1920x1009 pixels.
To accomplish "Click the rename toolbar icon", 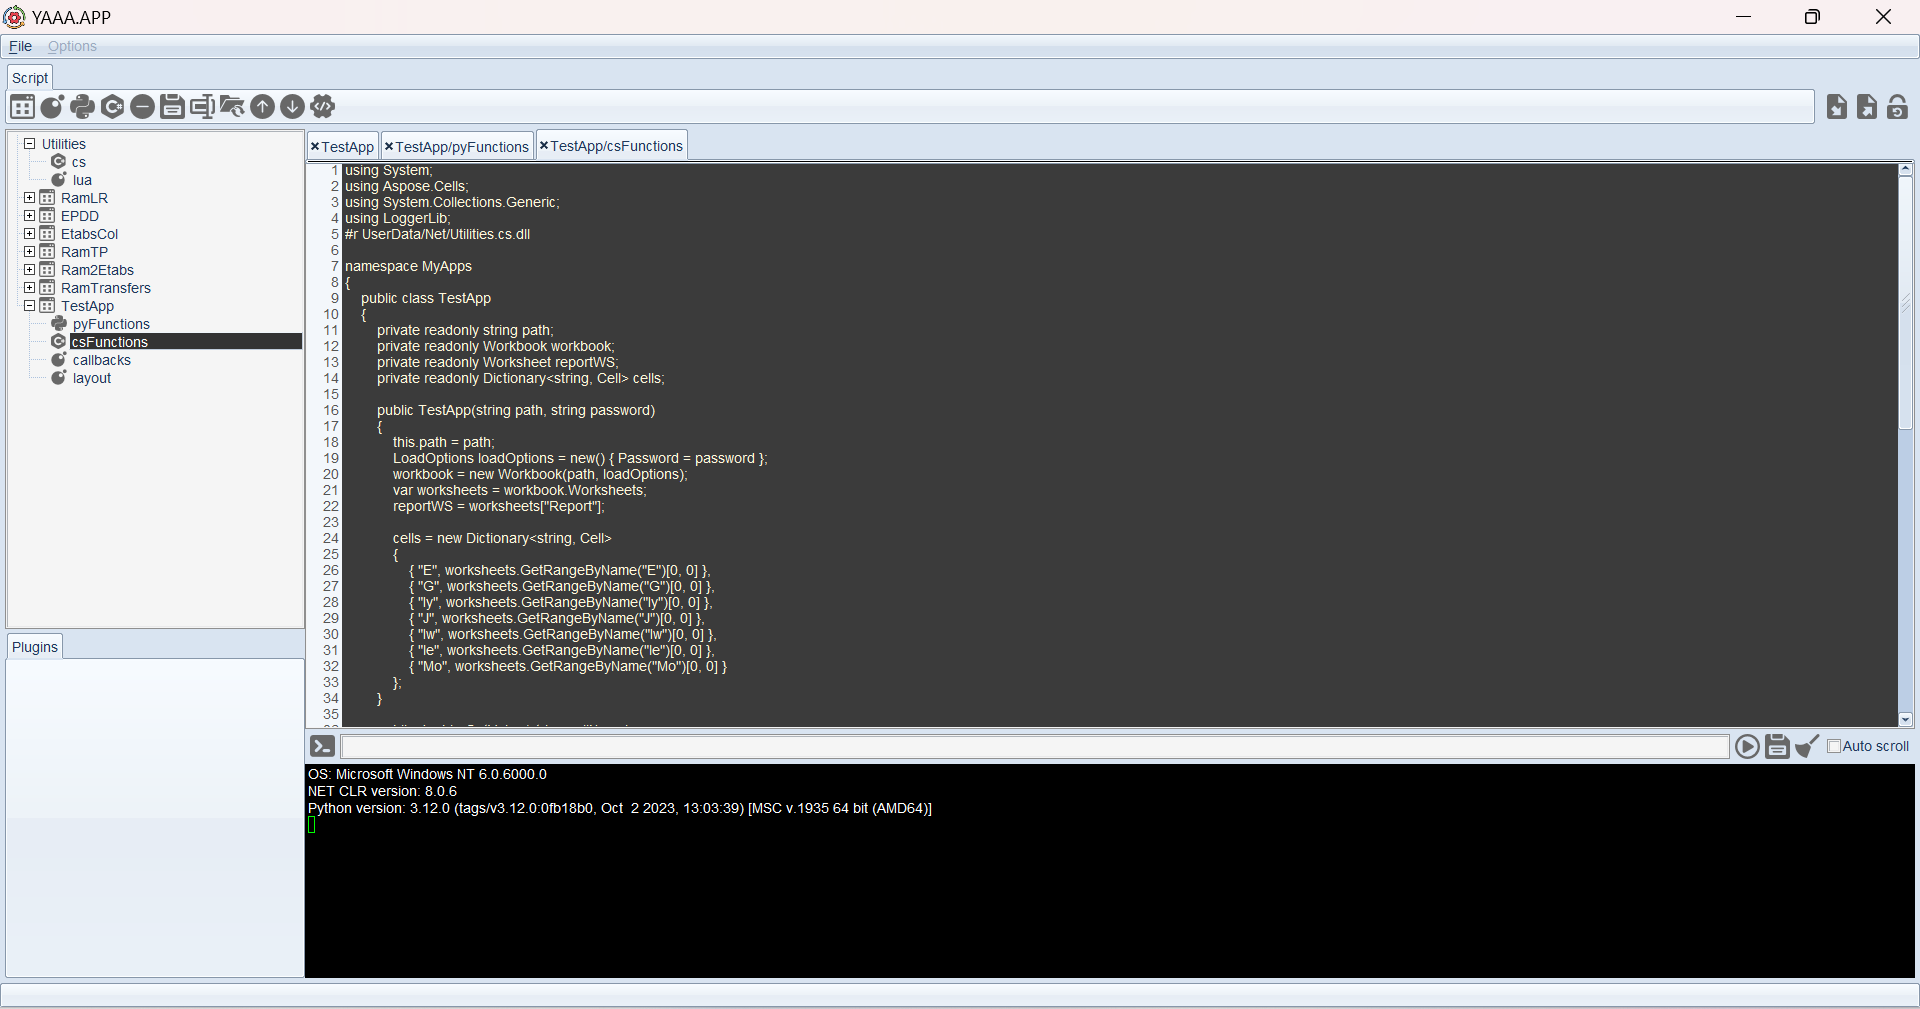I will coord(202,106).
